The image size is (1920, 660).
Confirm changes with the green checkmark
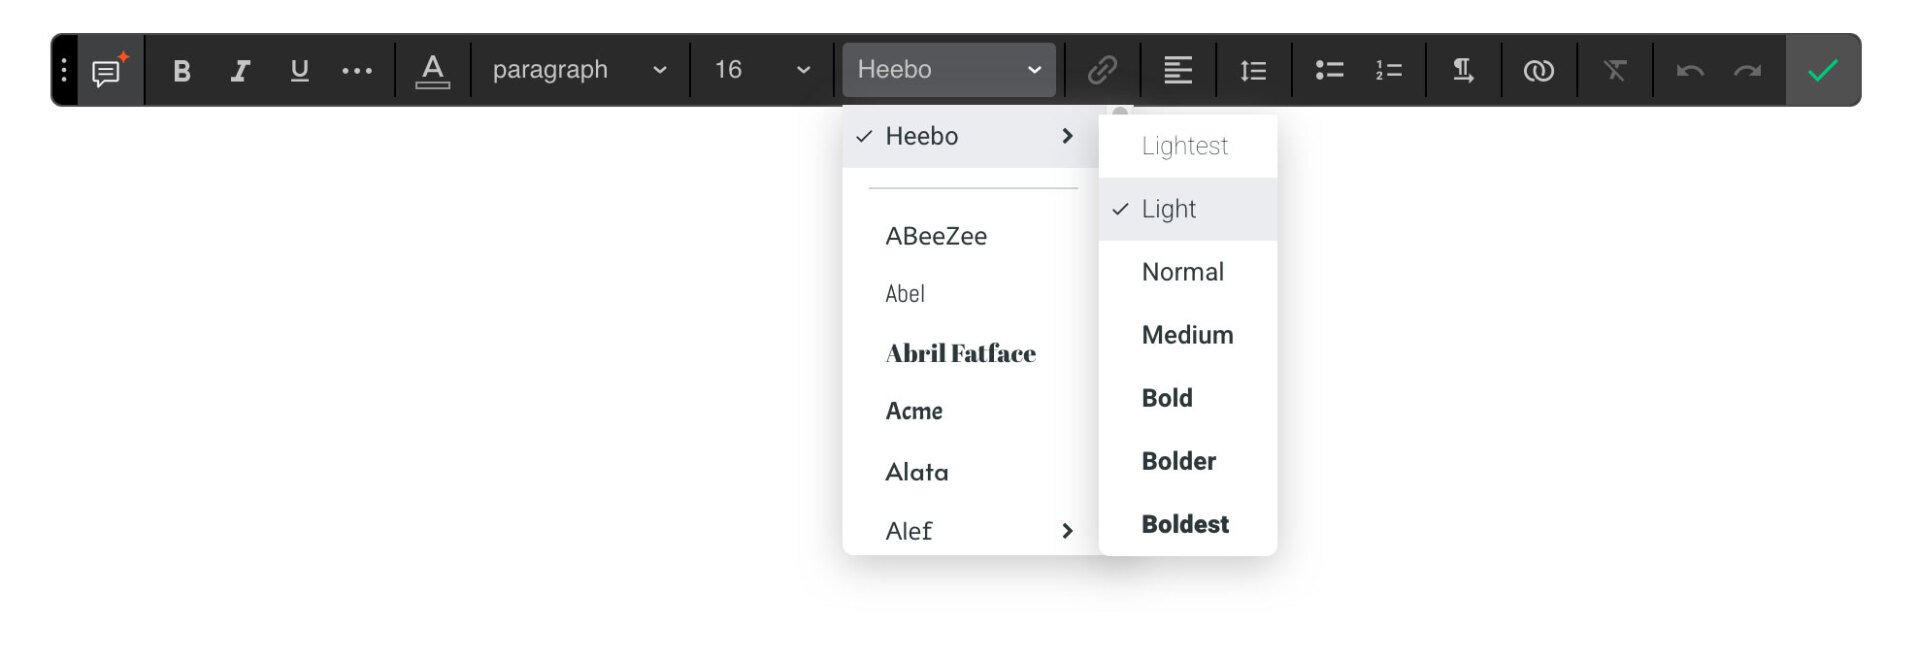tap(1823, 70)
